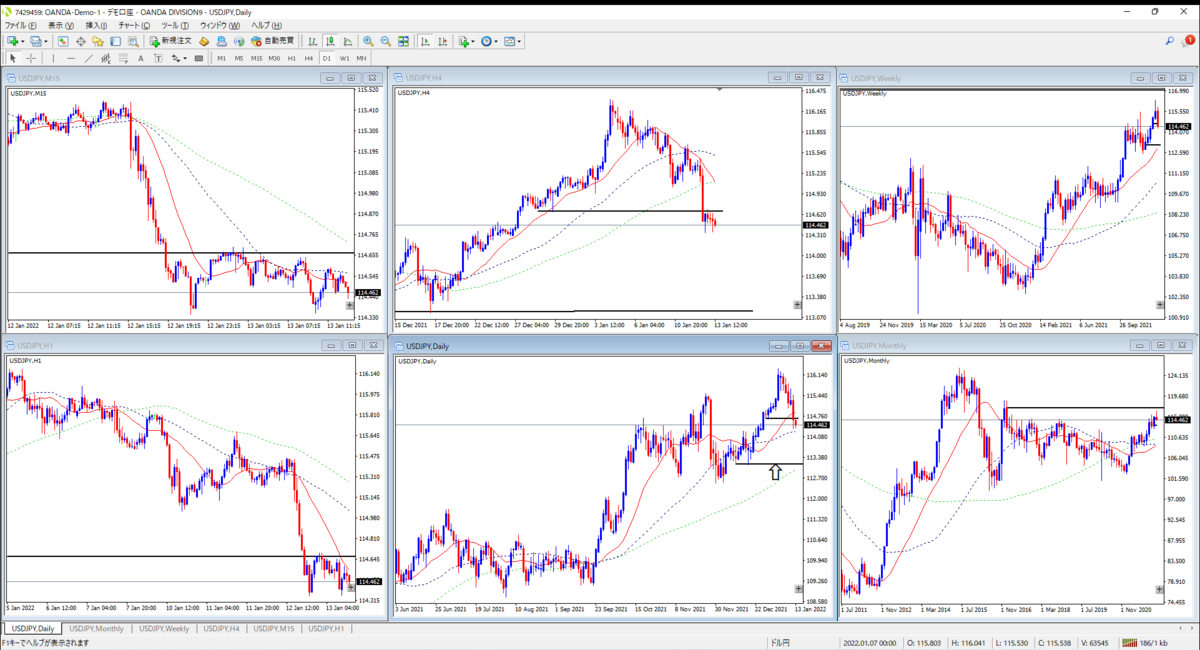The width and height of the screenshot is (1200, 650).
Task: Select the Fibonacci retracement tool
Action: click(123, 58)
